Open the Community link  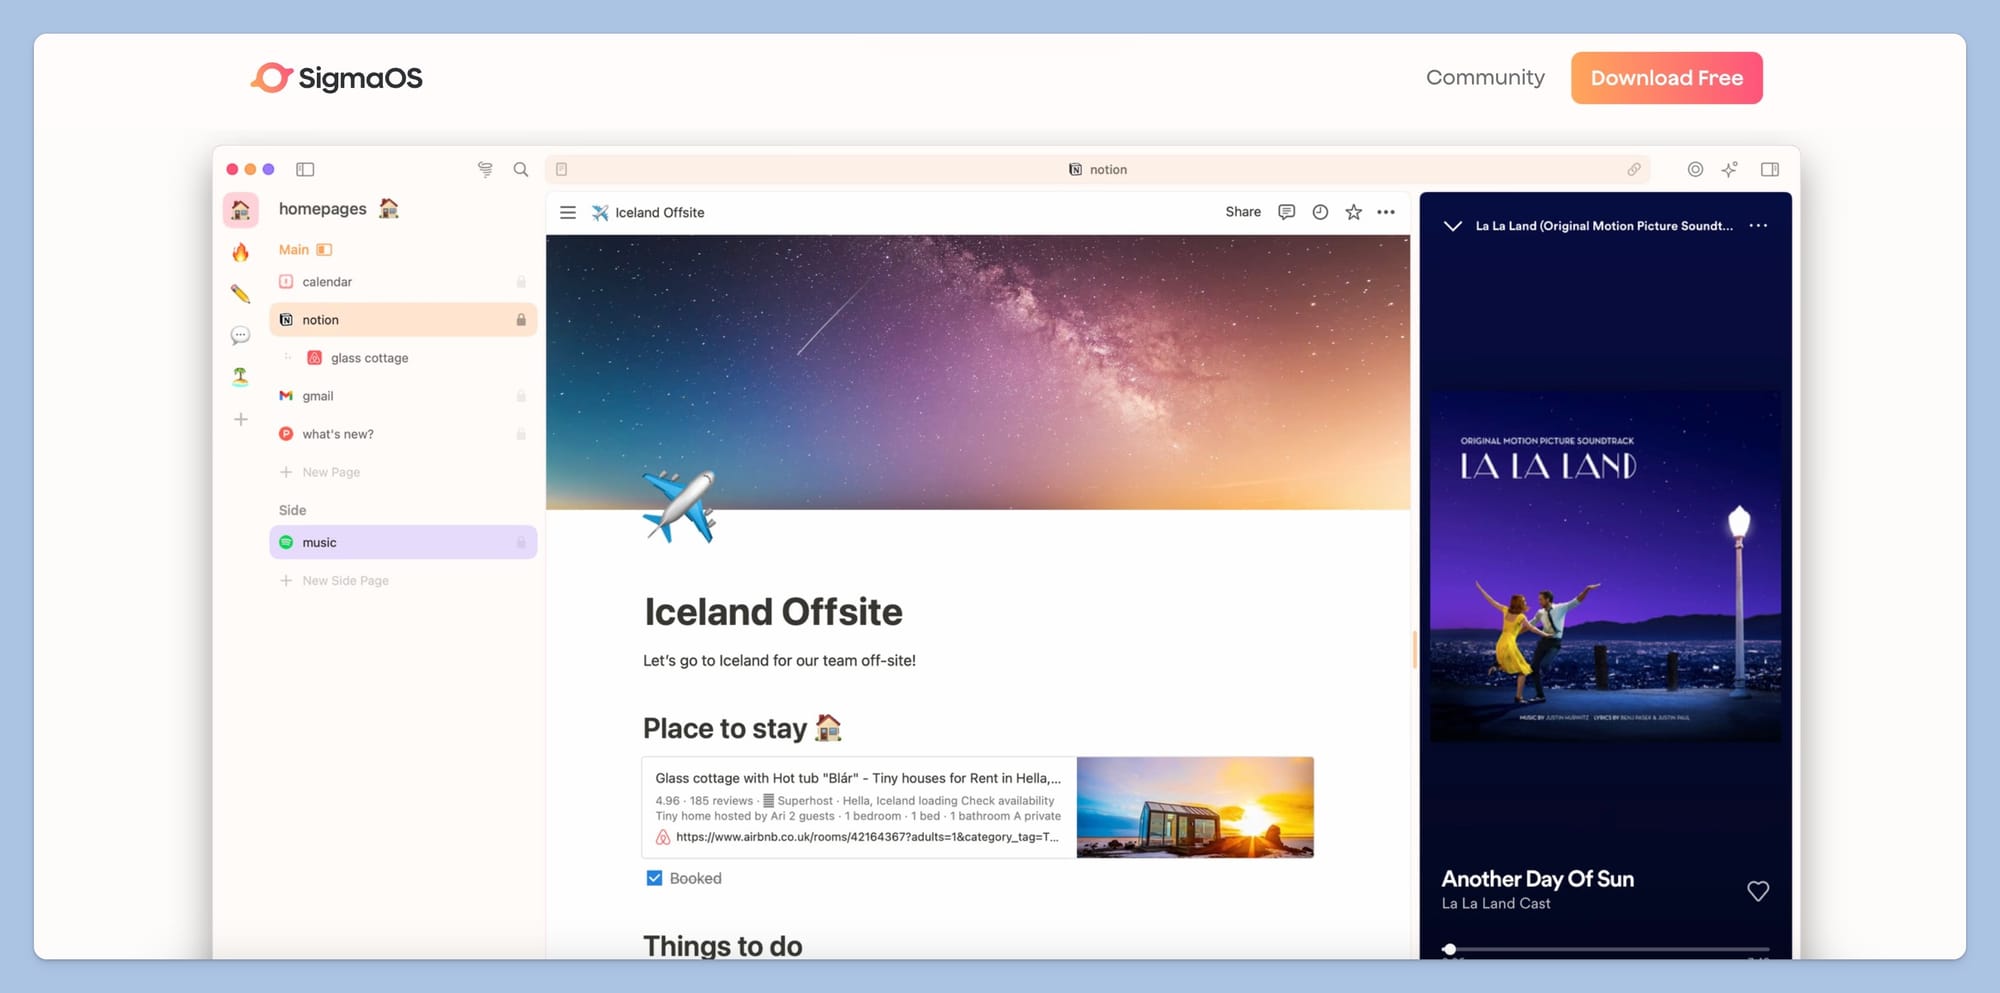coord(1485,77)
